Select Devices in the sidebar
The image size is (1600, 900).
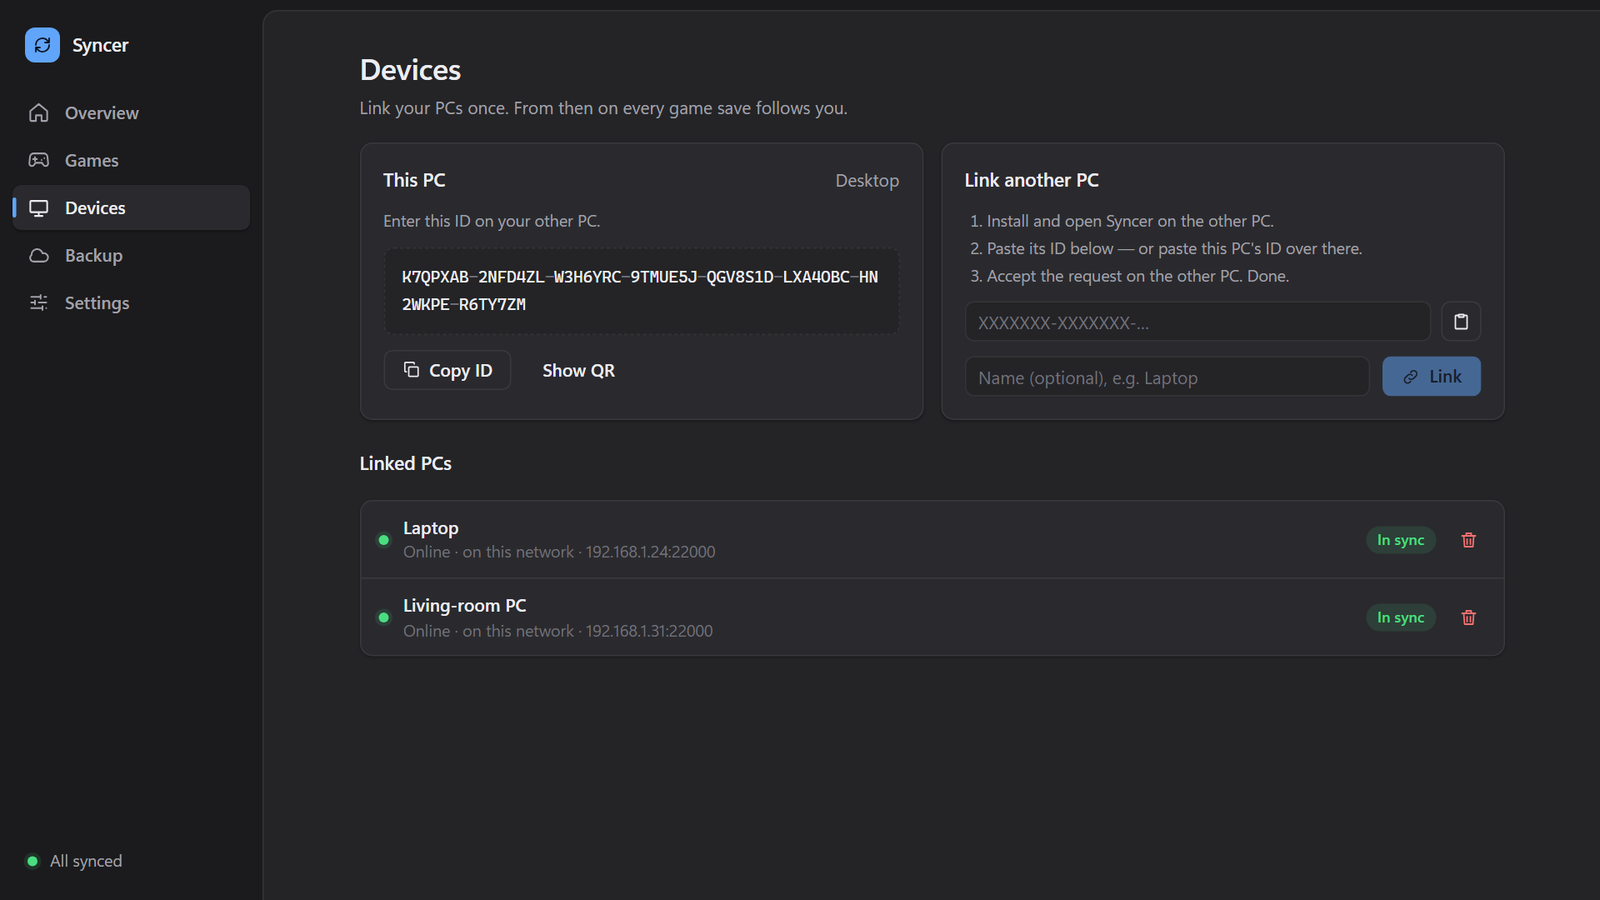pyautogui.click(x=131, y=208)
